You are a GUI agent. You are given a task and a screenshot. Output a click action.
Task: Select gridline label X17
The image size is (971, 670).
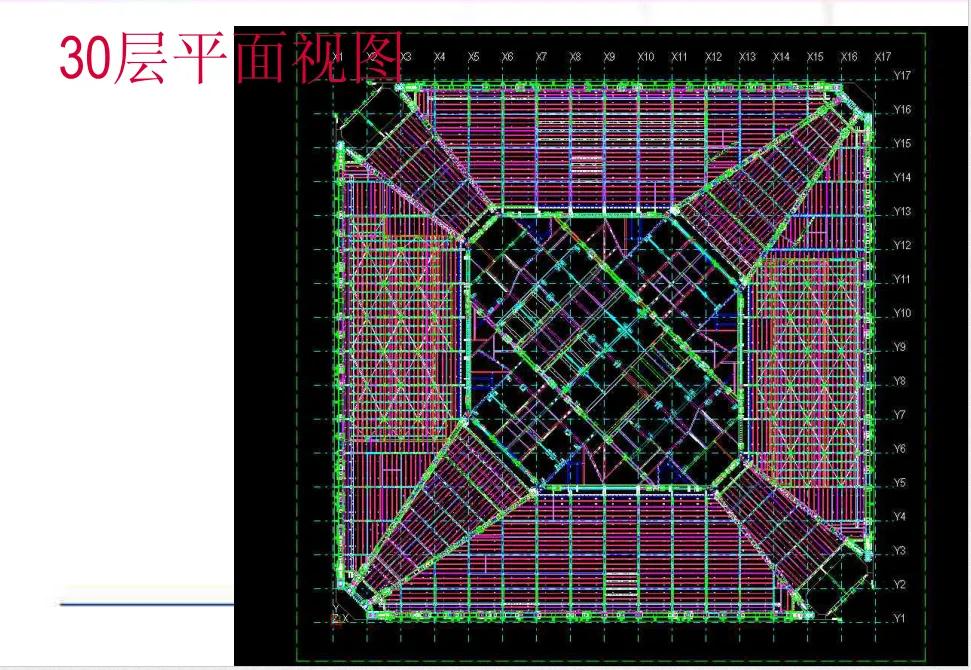point(881,57)
